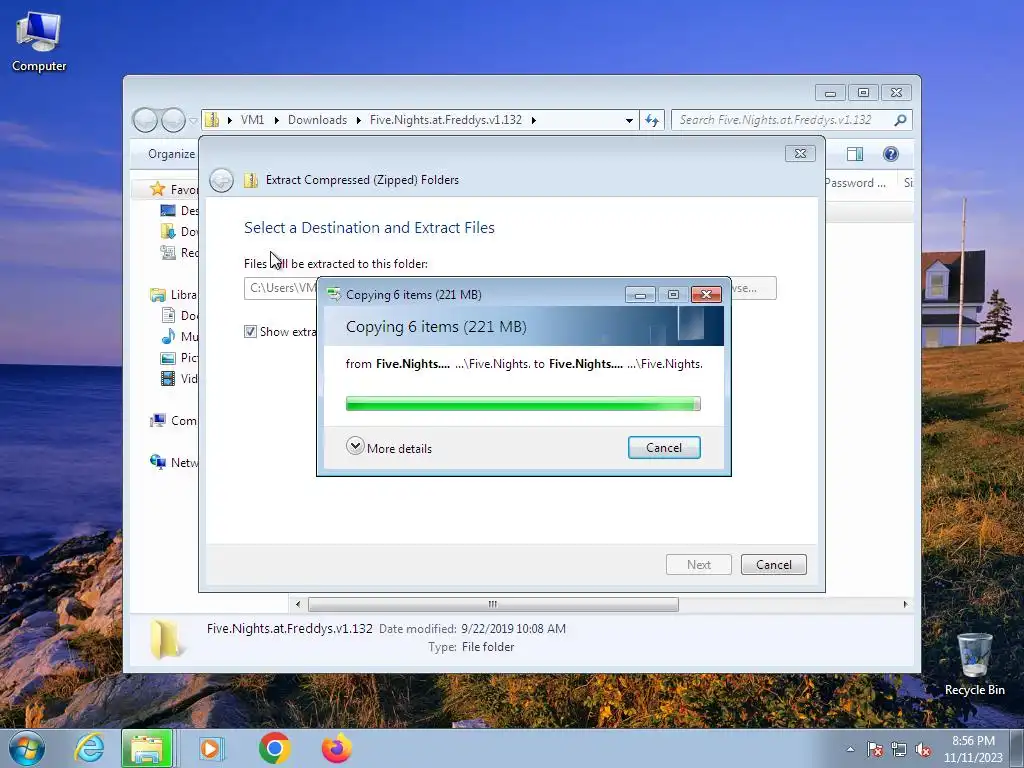
Task: Open the address bar history dropdown
Action: [x=629, y=120]
